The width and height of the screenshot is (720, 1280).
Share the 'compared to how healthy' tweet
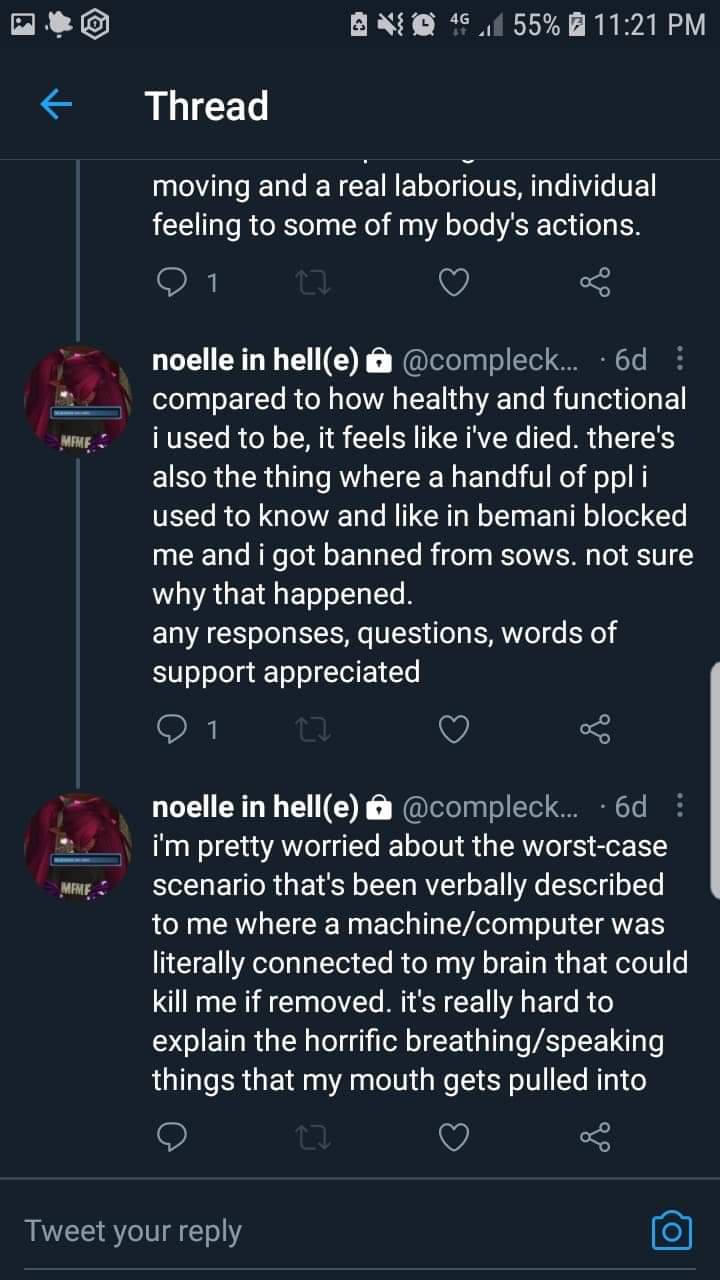[x=594, y=731]
